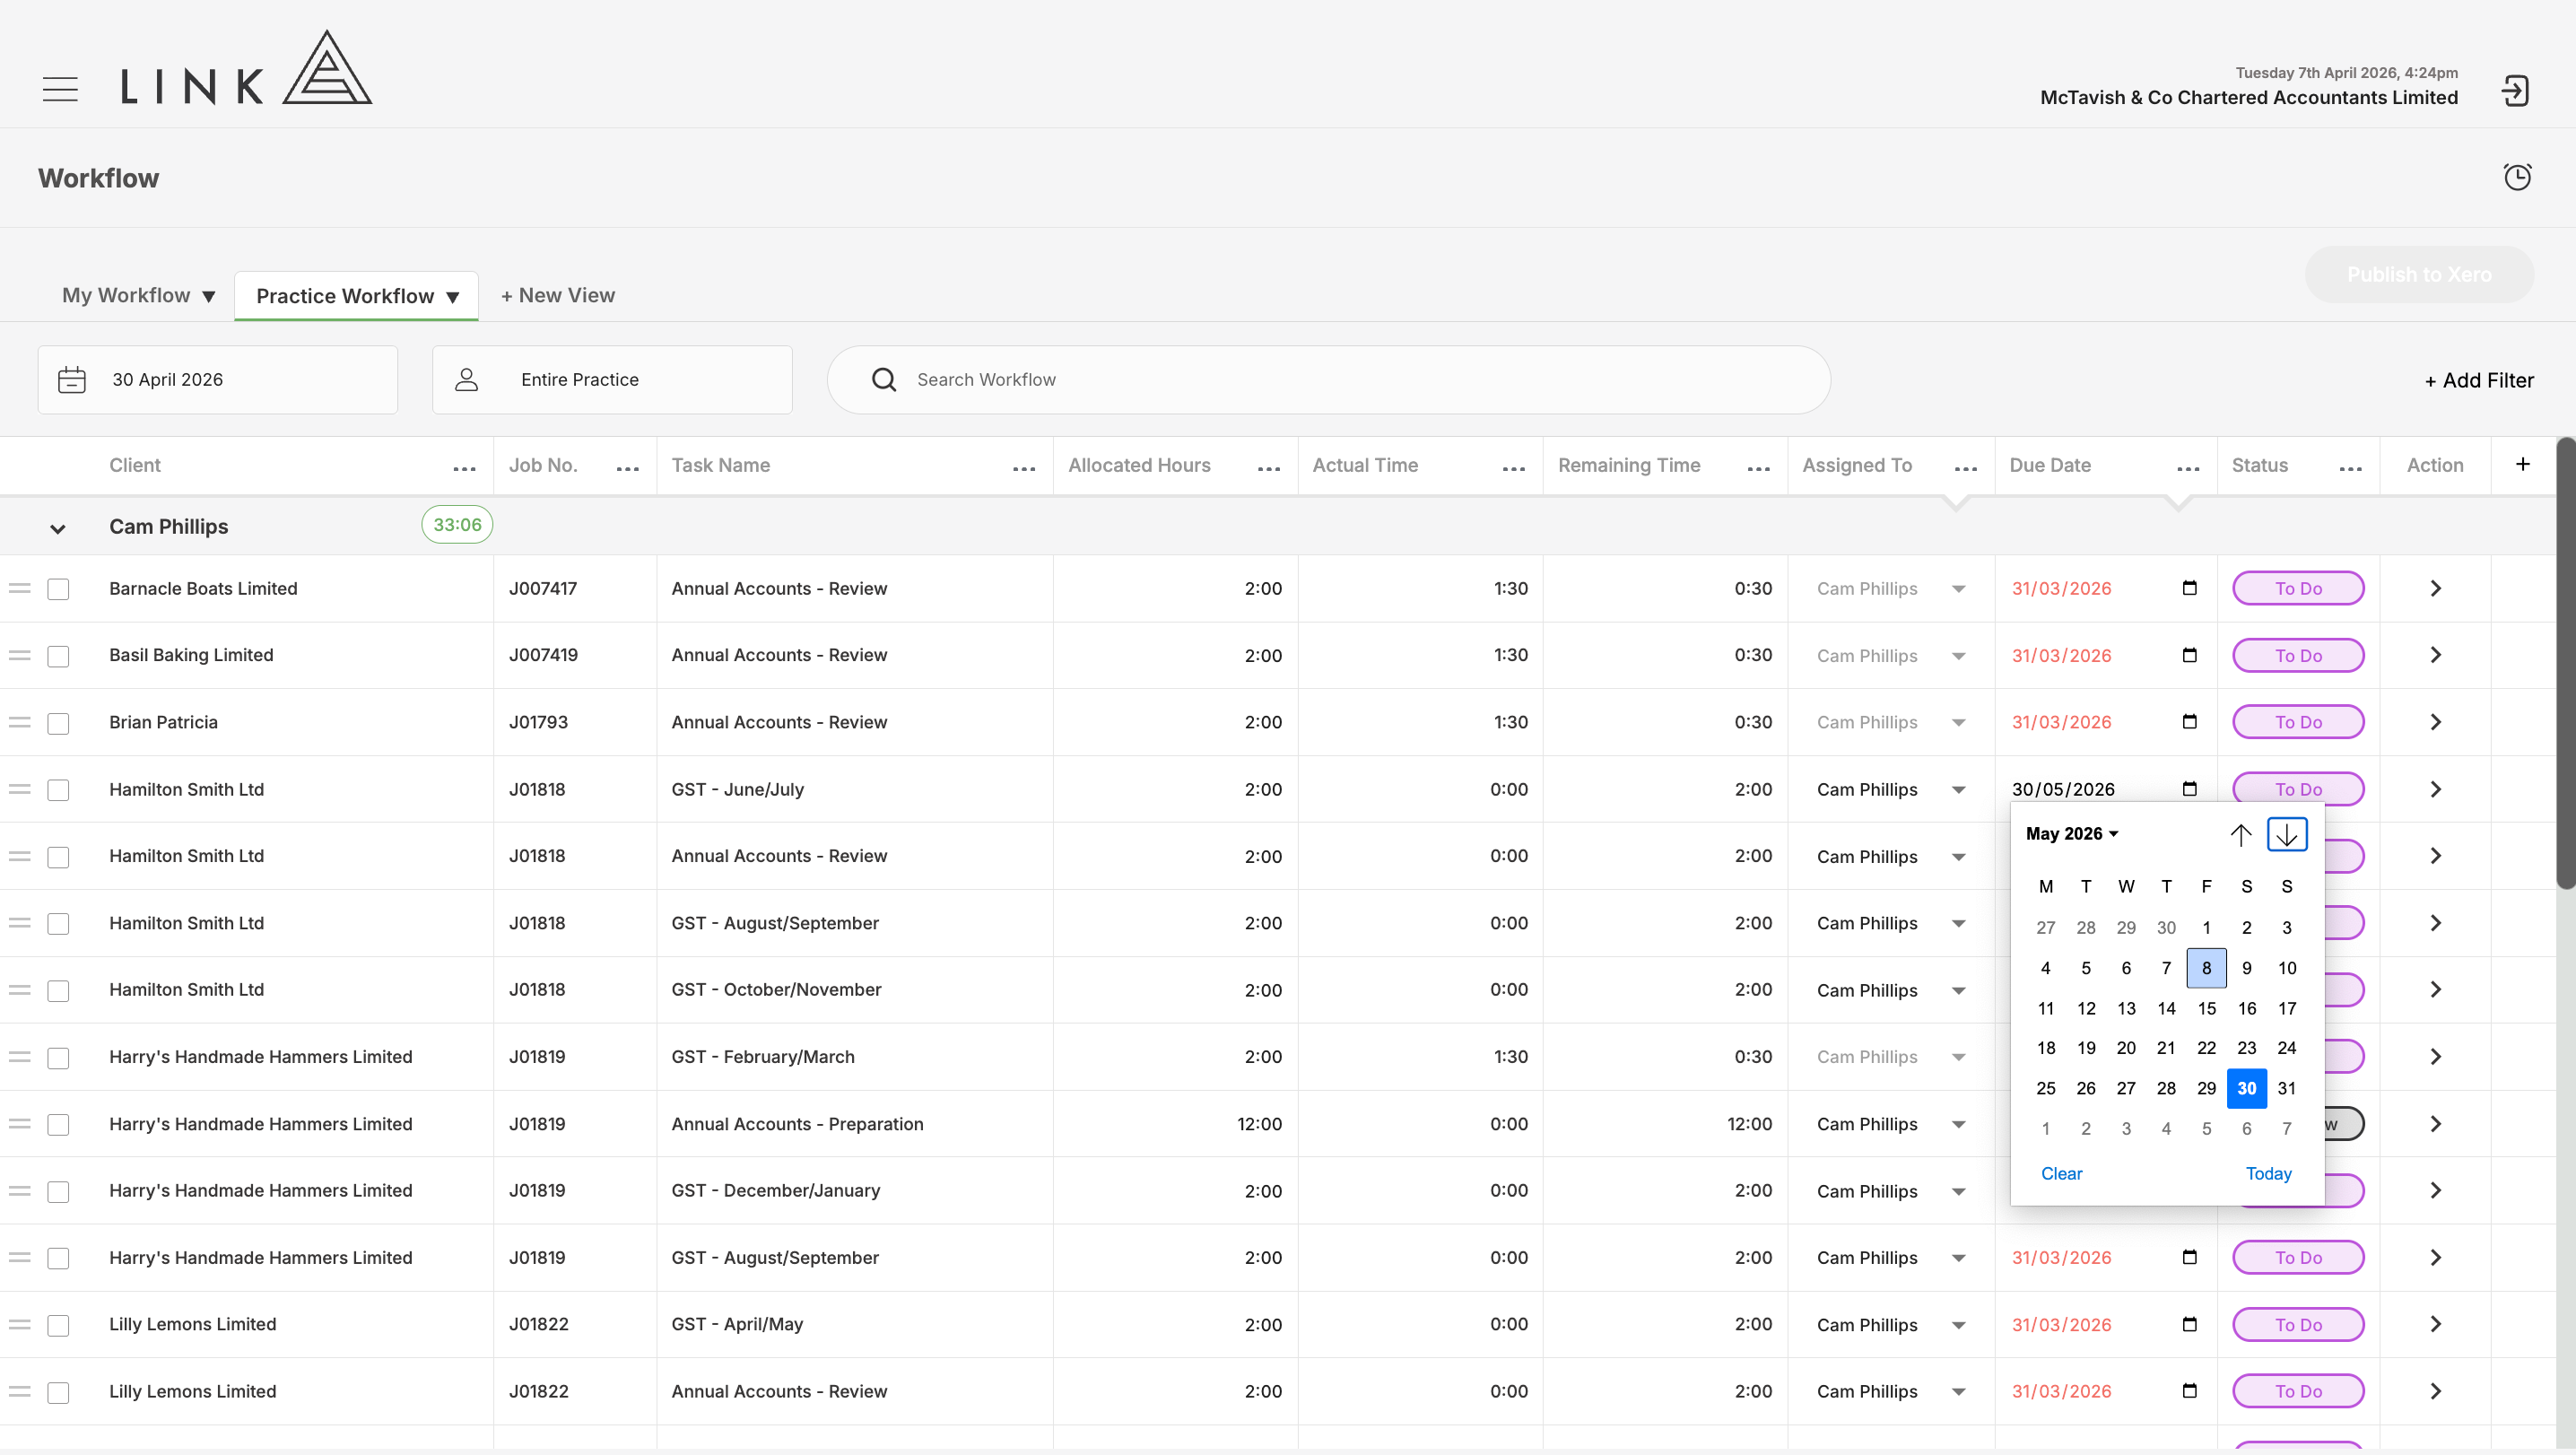Screen dimensions: 2576x1455
Task: Open 30 April 2026 date filter
Action: pyautogui.click(x=218, y=380)
